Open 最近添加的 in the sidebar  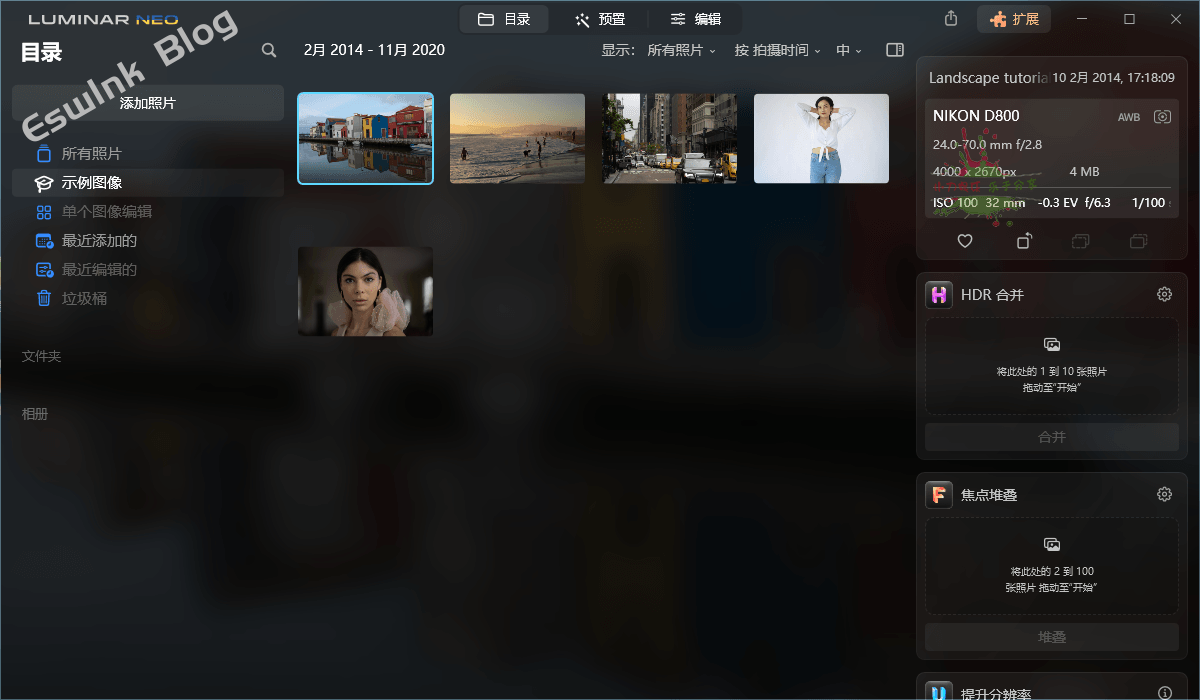[x=99, y=241]
